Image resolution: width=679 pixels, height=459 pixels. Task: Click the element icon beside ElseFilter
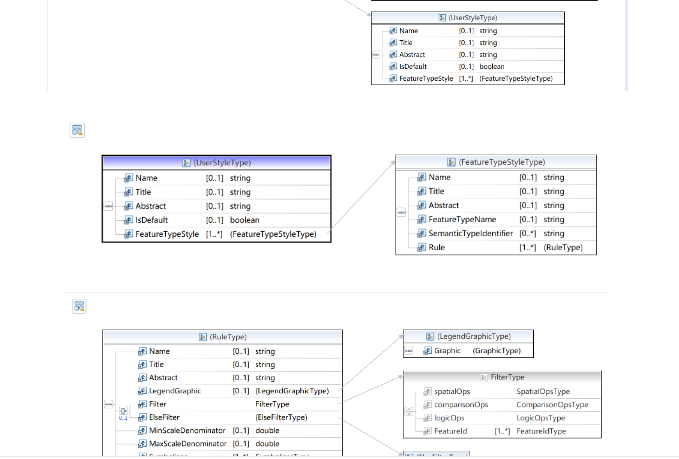[142, 417]
